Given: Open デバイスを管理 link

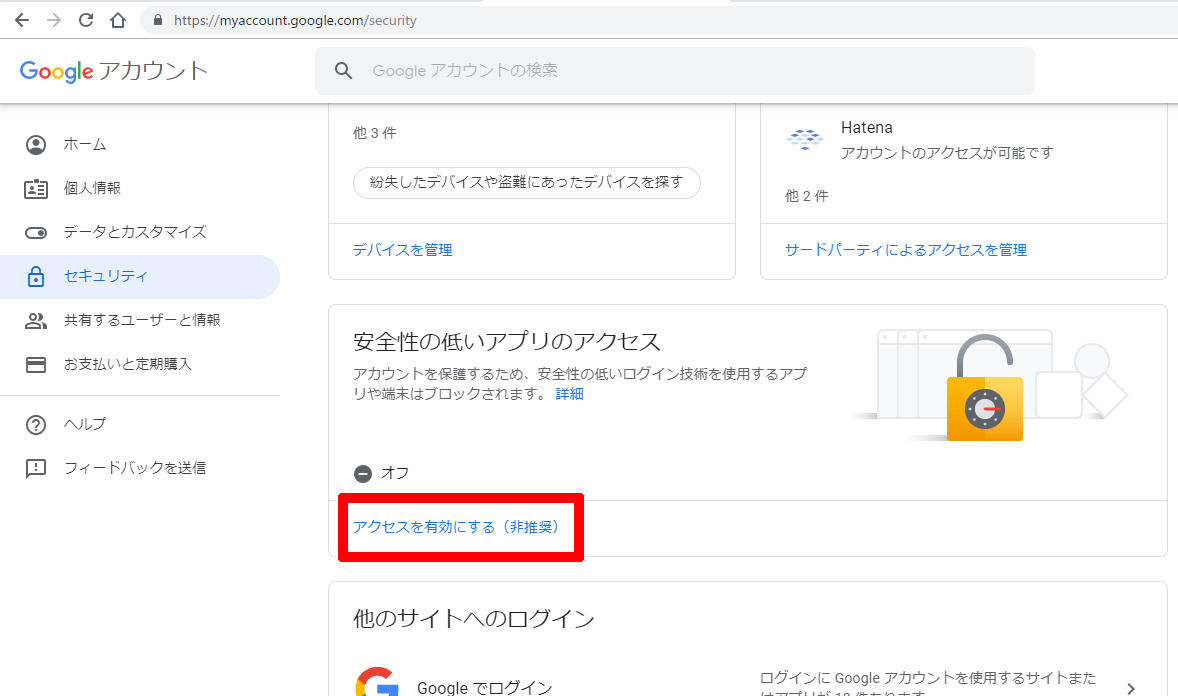Looking at the screenshot, I should click(x=403, y=250).
